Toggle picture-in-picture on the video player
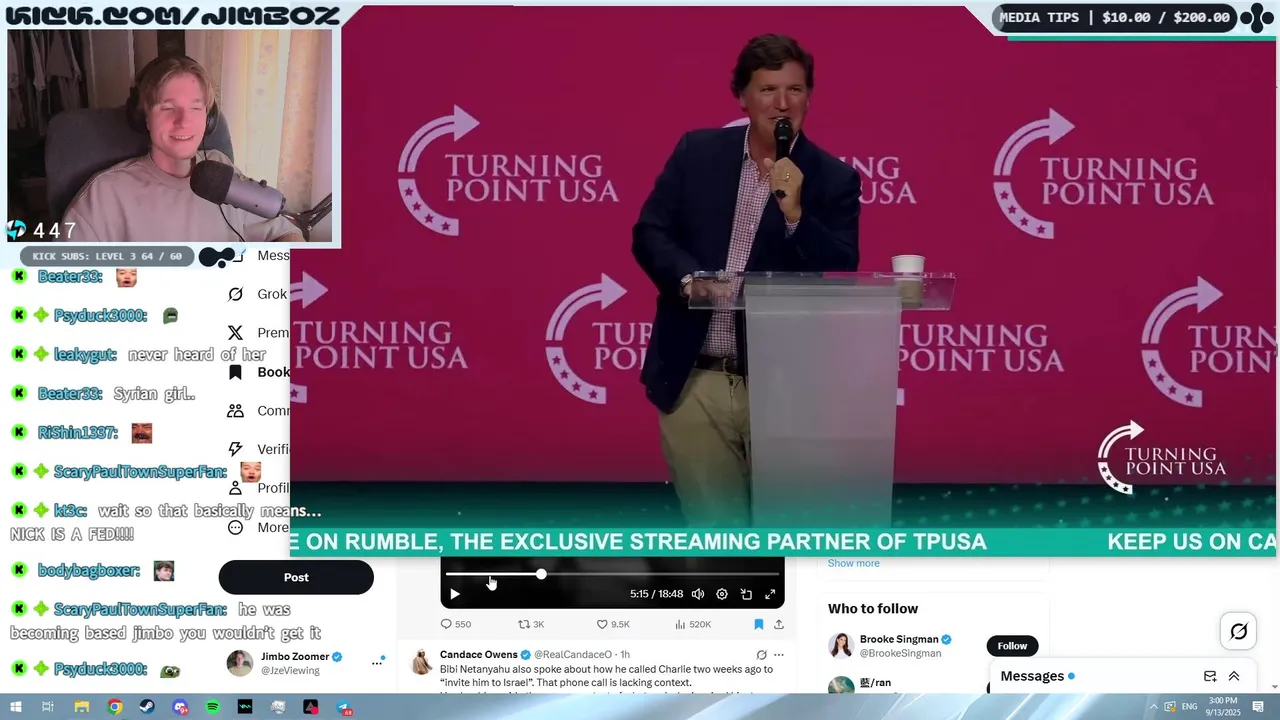This screenshot has height=720, width=1280. [x=746, y=594]
